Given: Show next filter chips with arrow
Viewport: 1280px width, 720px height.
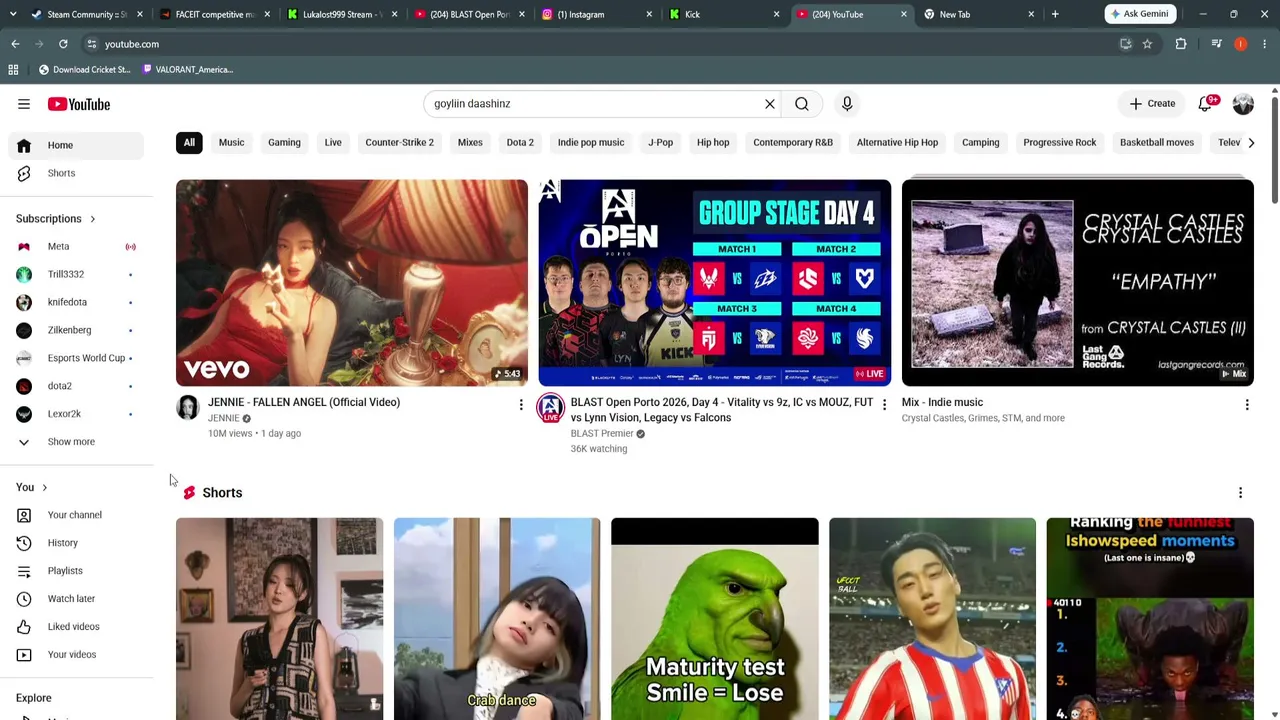Looking at the screenshot, I should 1250,143.
